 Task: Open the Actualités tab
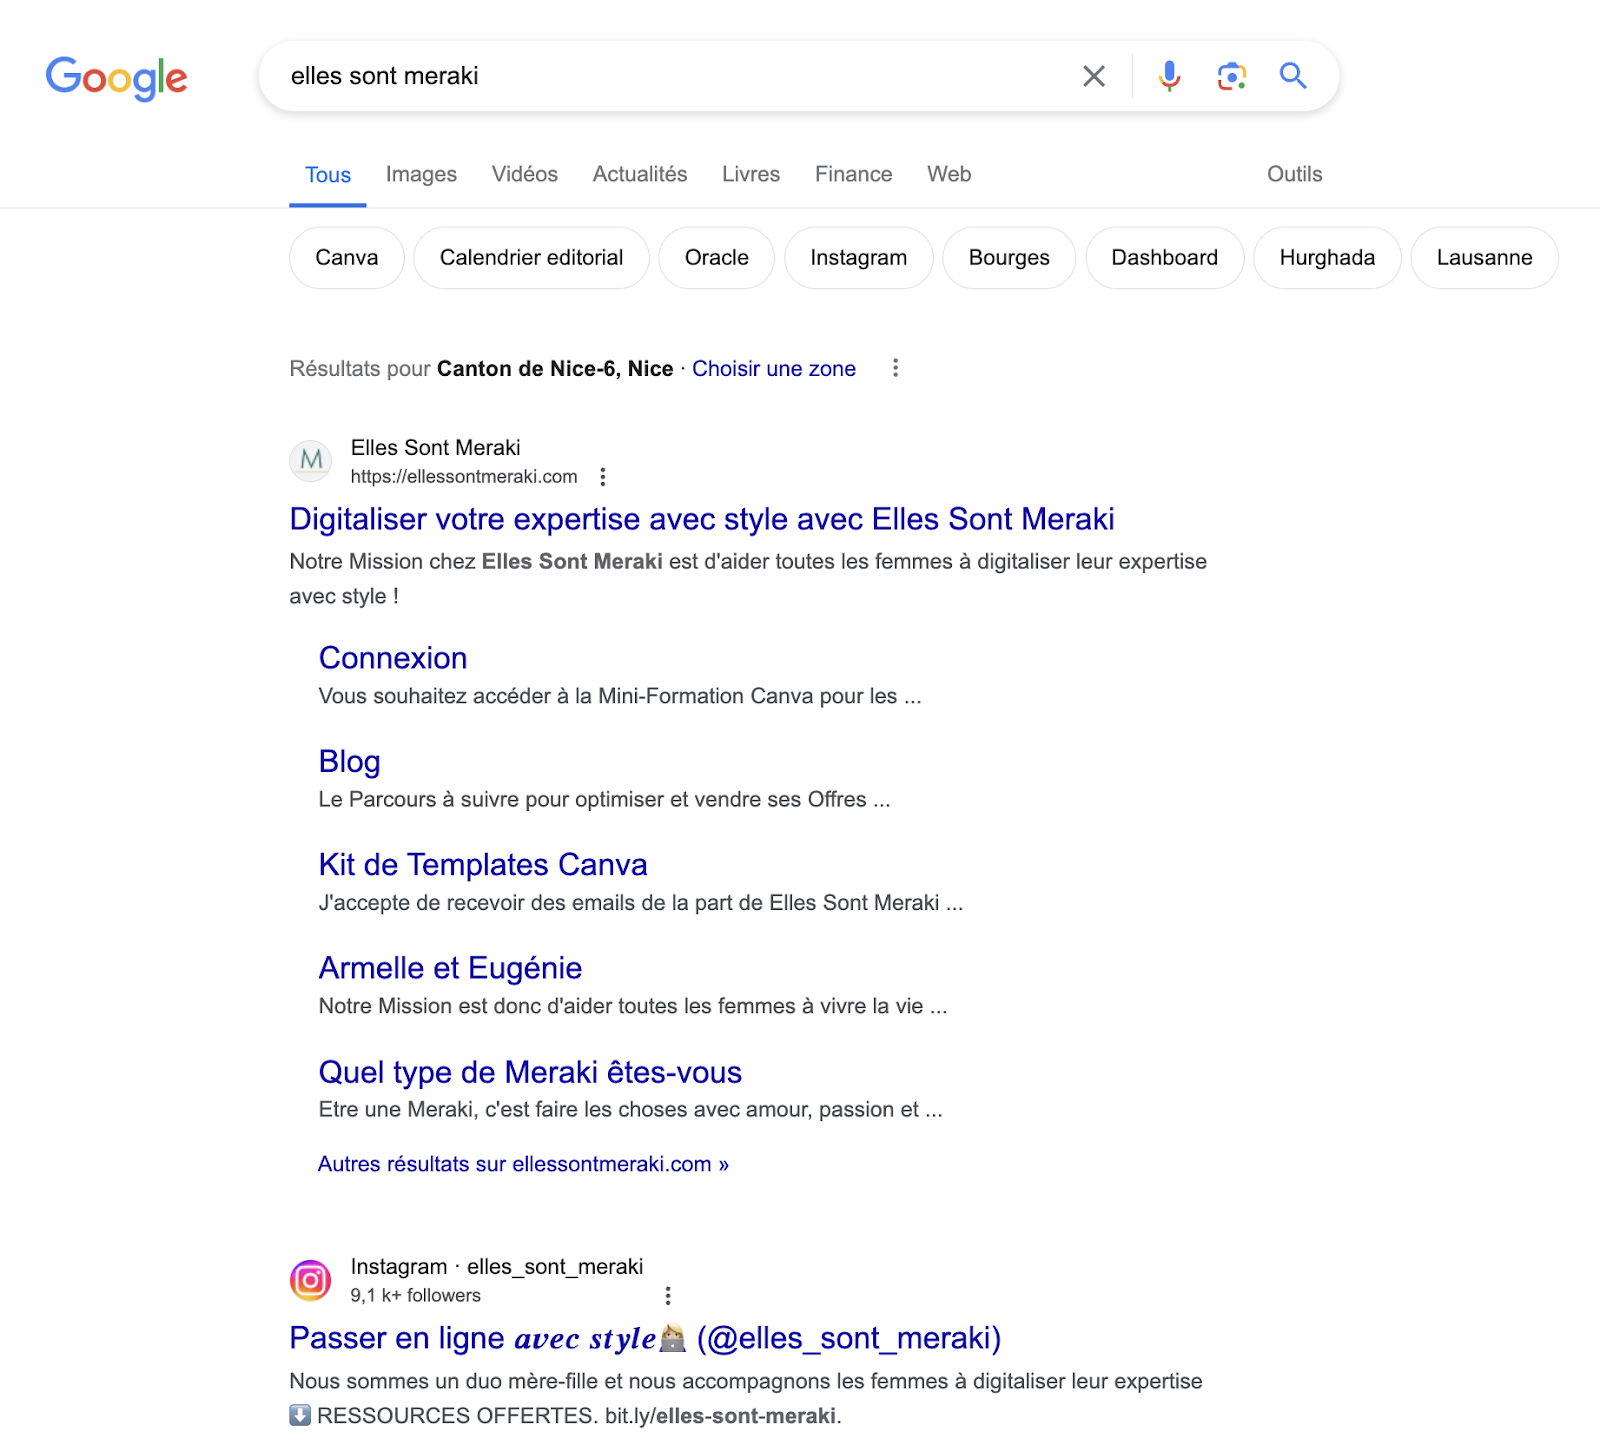[640, 174]
